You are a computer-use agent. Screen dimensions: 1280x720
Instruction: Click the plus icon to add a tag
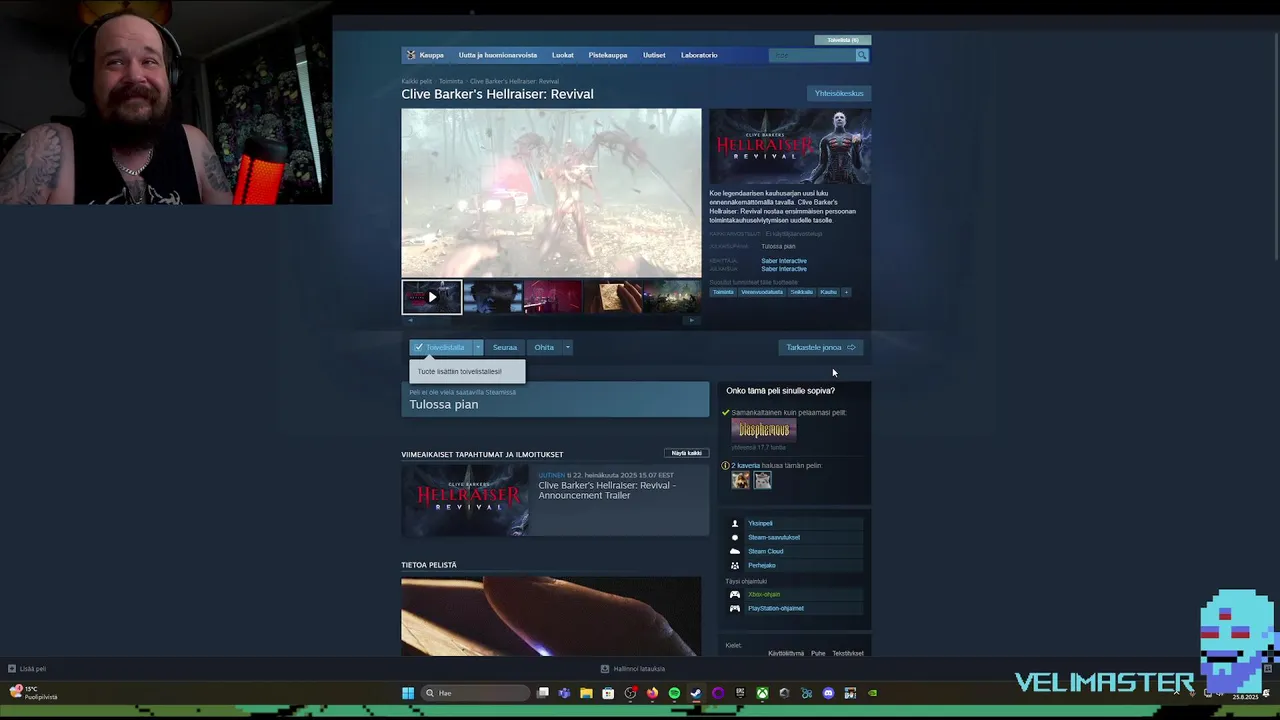click(846, 292)
